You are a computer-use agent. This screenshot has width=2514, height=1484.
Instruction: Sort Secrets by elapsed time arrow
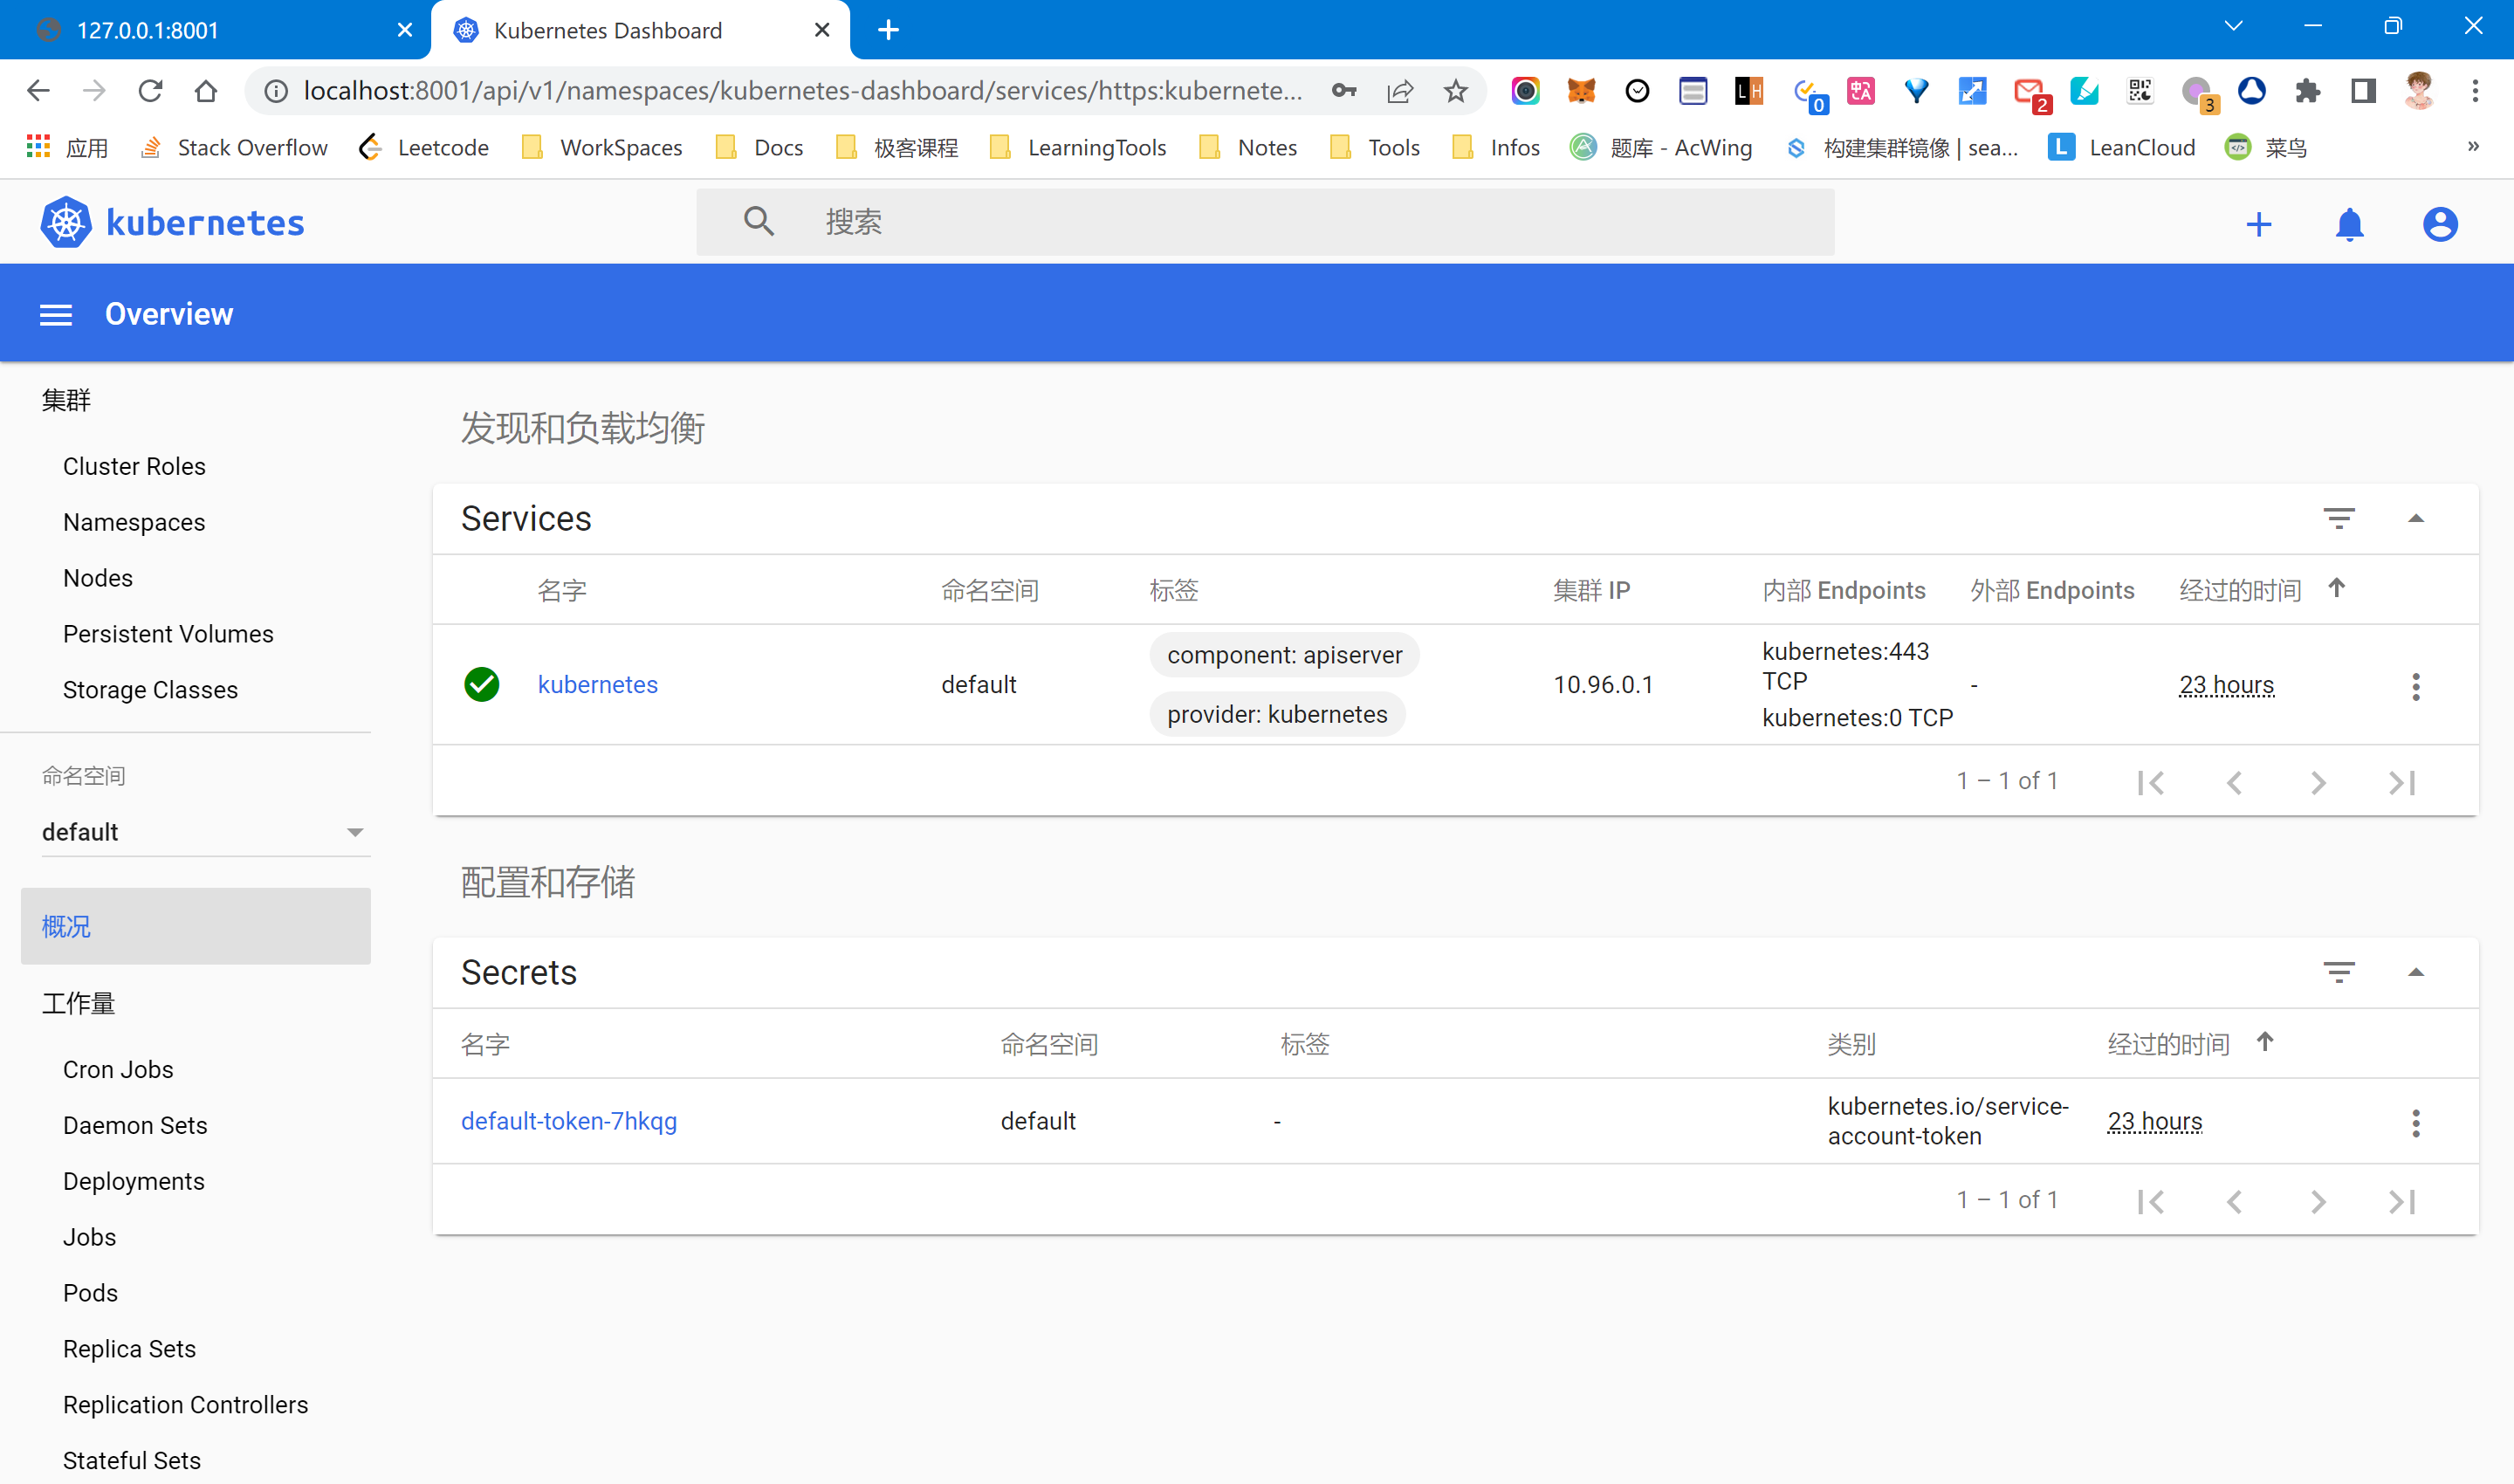(2265, 1042)
